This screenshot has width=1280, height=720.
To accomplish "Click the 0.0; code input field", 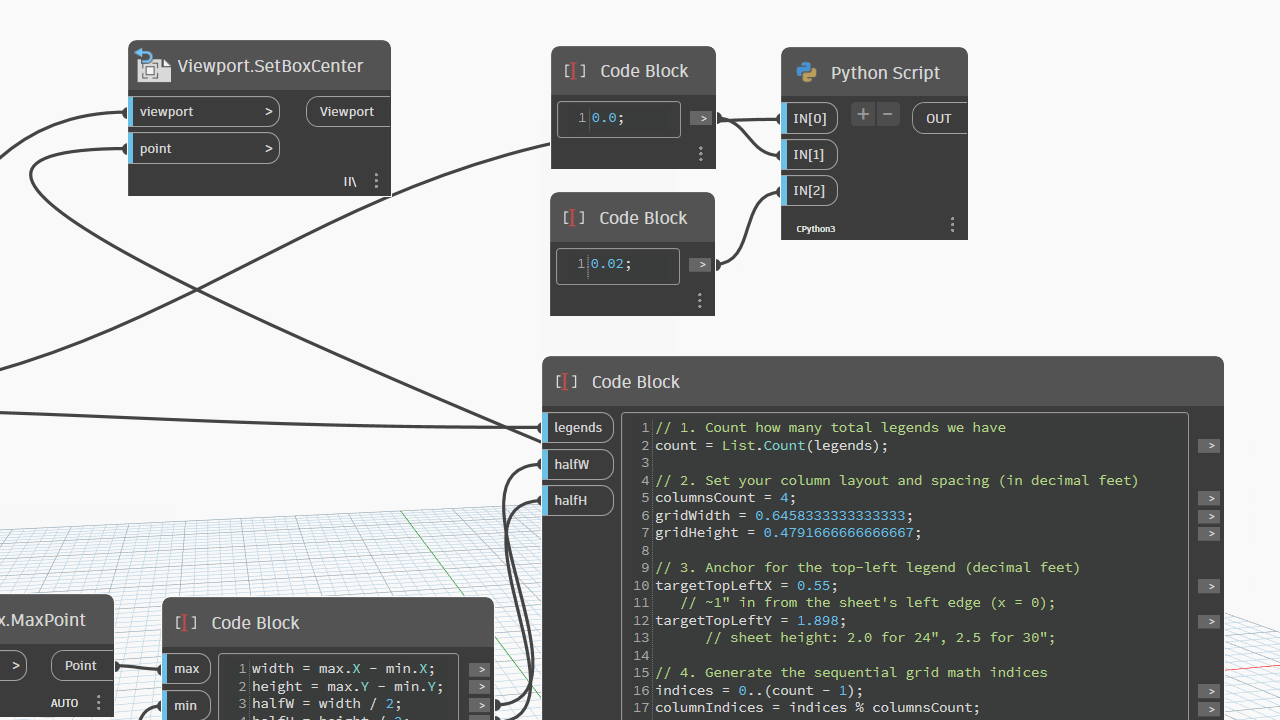I will [619, 119].
